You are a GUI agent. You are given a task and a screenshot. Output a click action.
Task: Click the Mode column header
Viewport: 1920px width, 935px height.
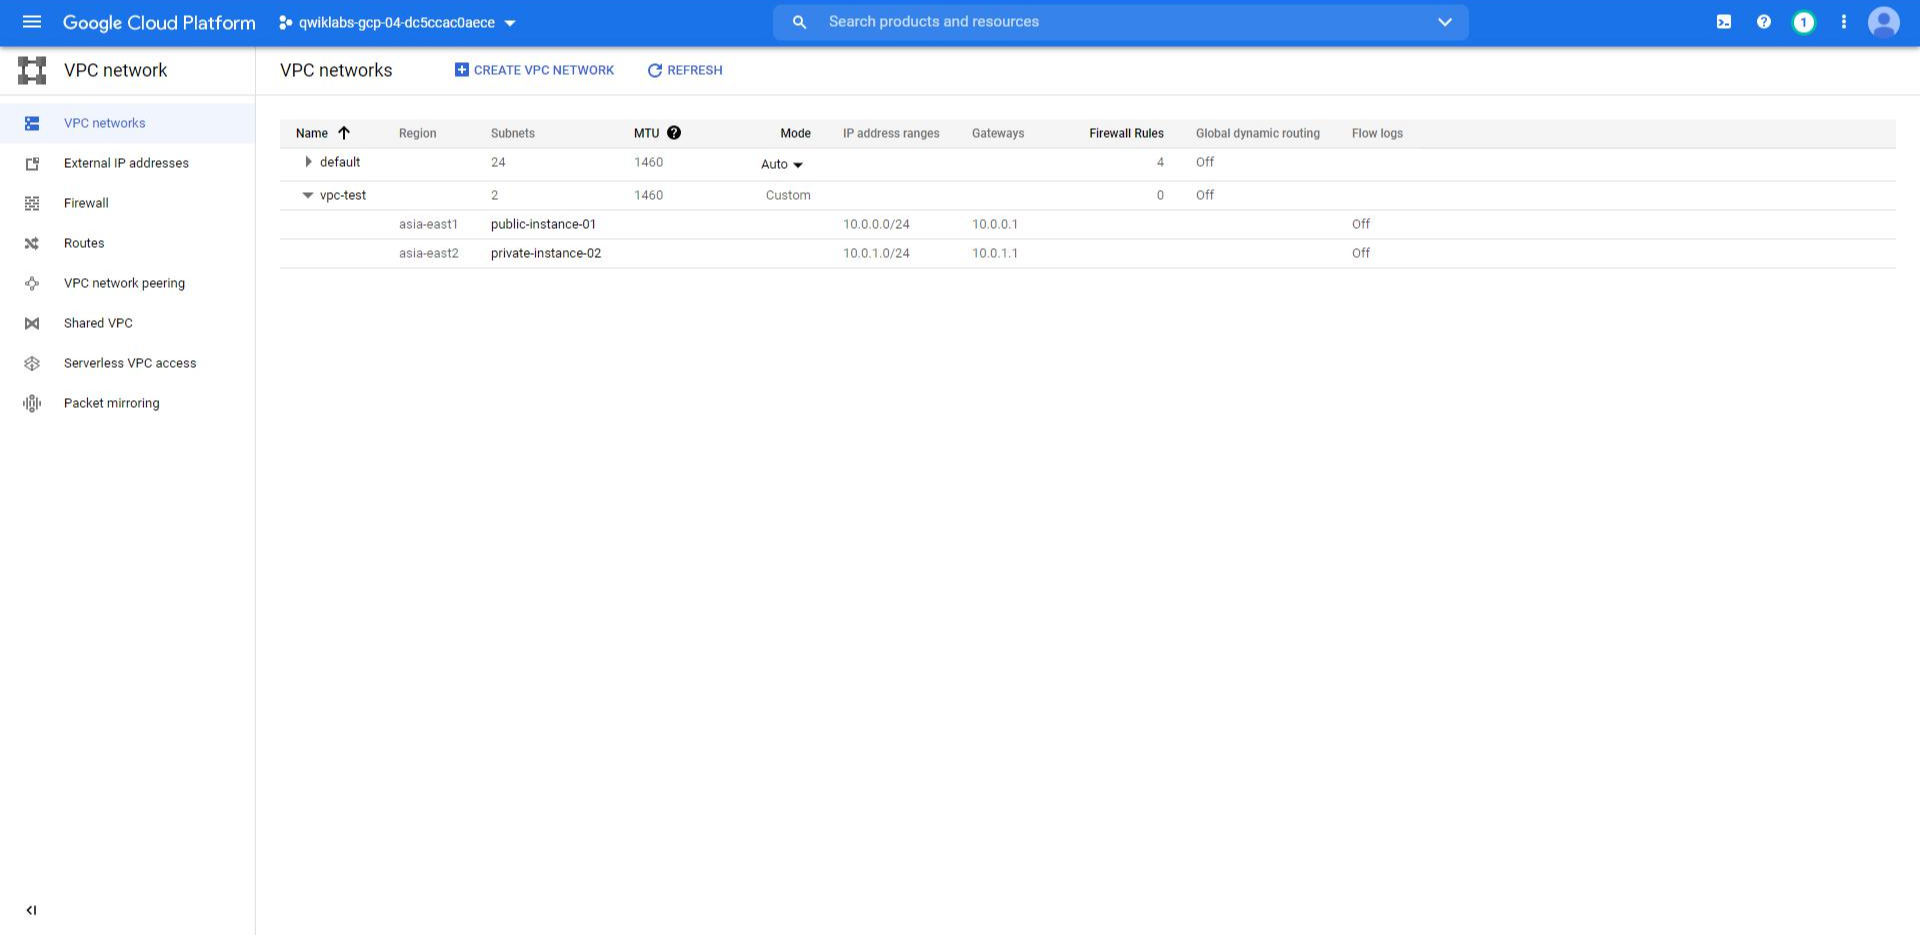(x=795, y=133)
